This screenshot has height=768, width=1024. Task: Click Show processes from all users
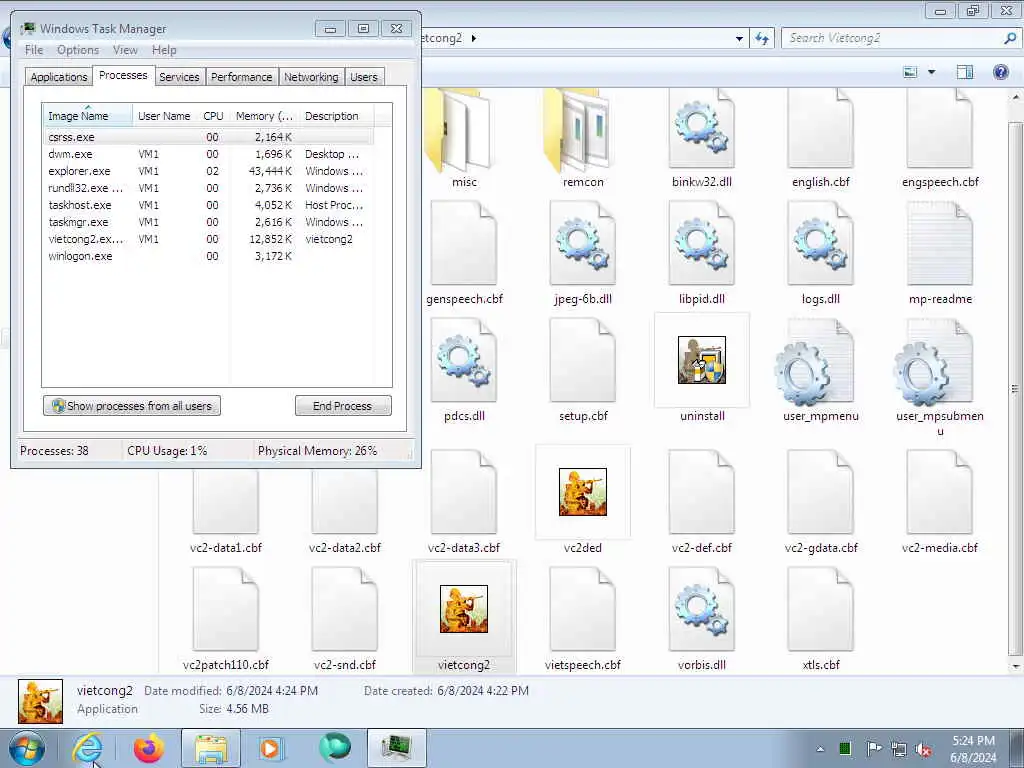[x=132, y=406]
